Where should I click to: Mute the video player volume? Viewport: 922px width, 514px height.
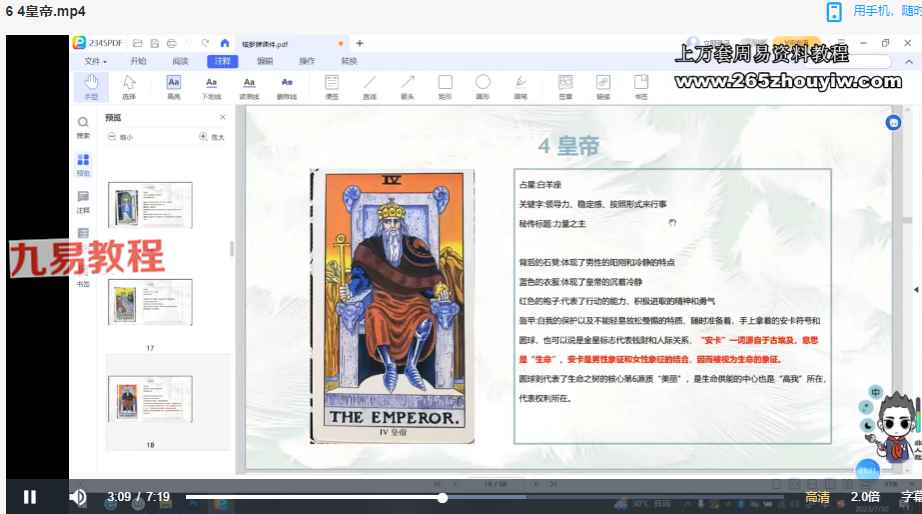coord(77,497)
